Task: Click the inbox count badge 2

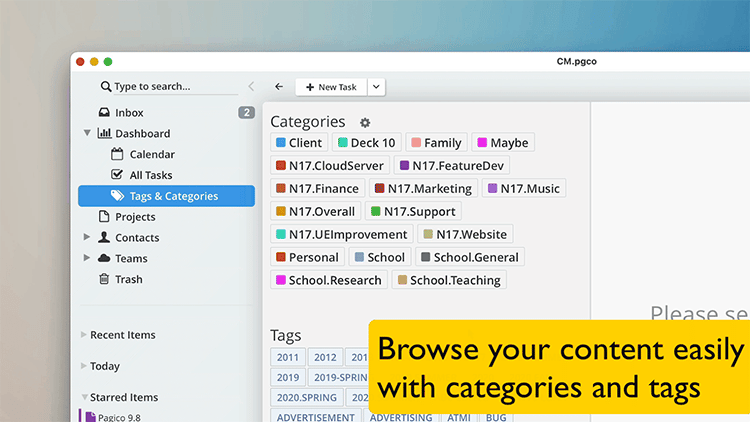Action: (x=246, y=112)
